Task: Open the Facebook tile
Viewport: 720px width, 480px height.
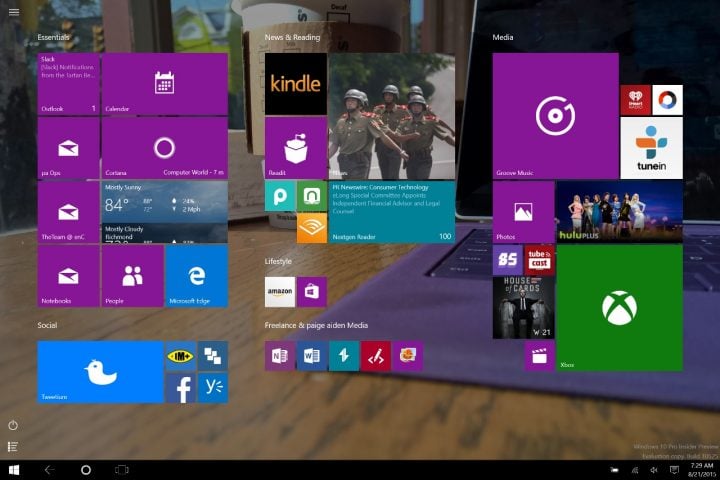Action: (180, 388)
